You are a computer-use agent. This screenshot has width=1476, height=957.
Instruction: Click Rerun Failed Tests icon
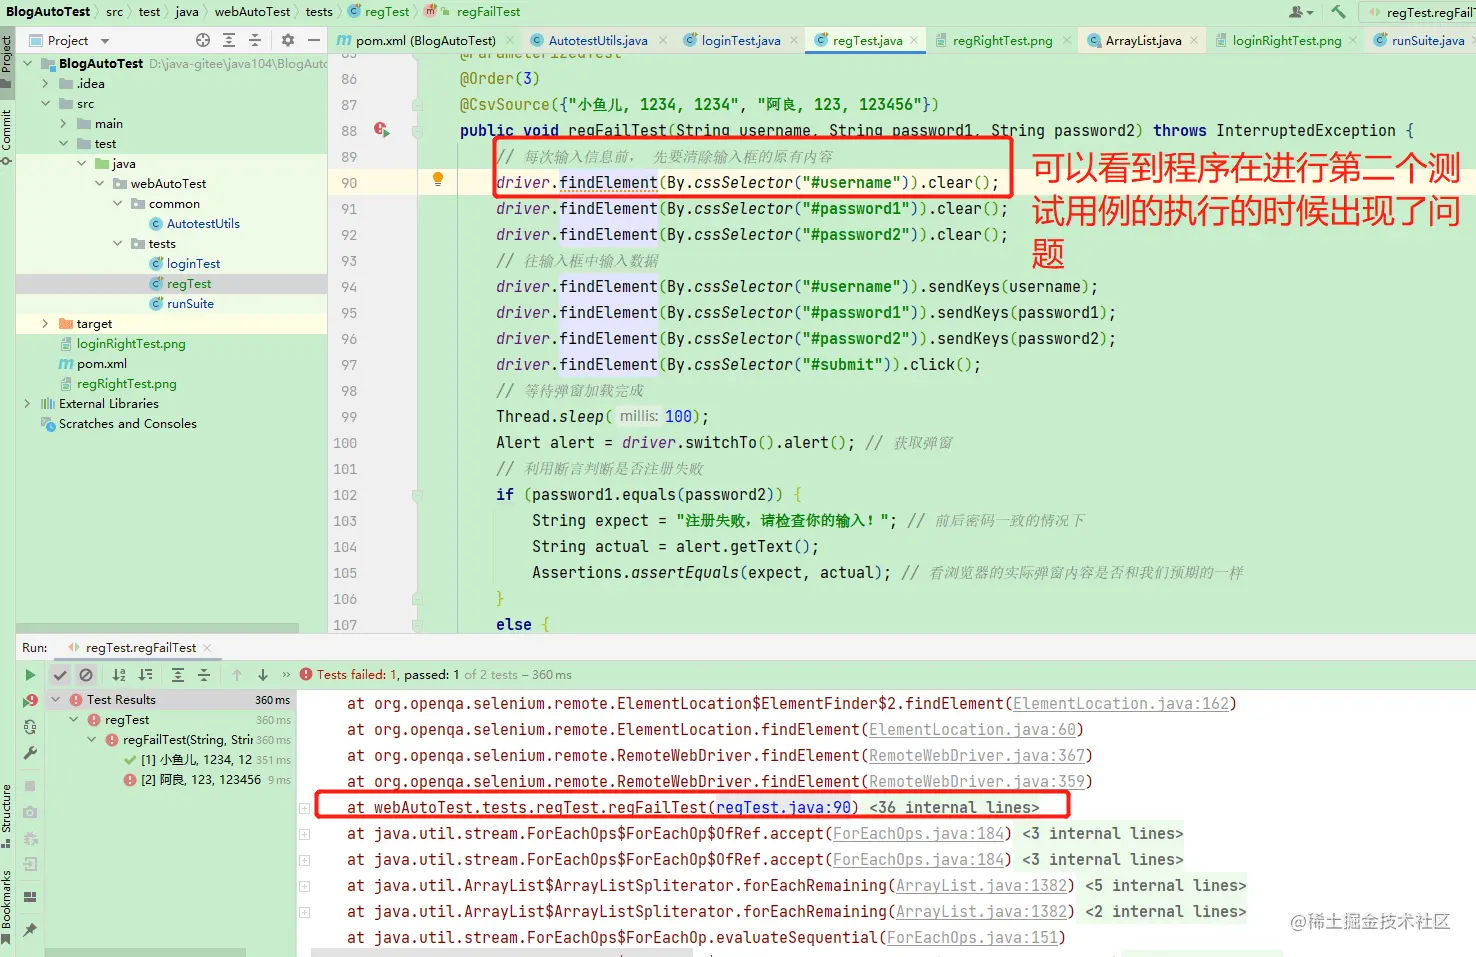click(x=30, y=700)
